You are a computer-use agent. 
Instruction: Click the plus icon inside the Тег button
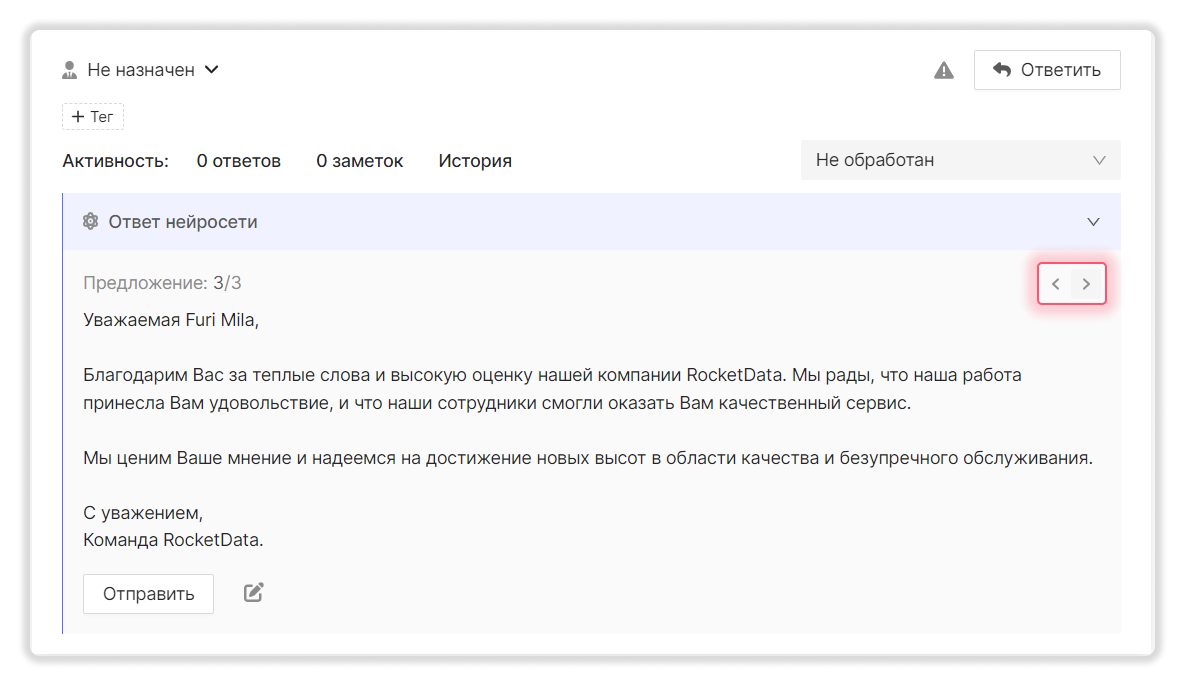click(x=77, y=116)
